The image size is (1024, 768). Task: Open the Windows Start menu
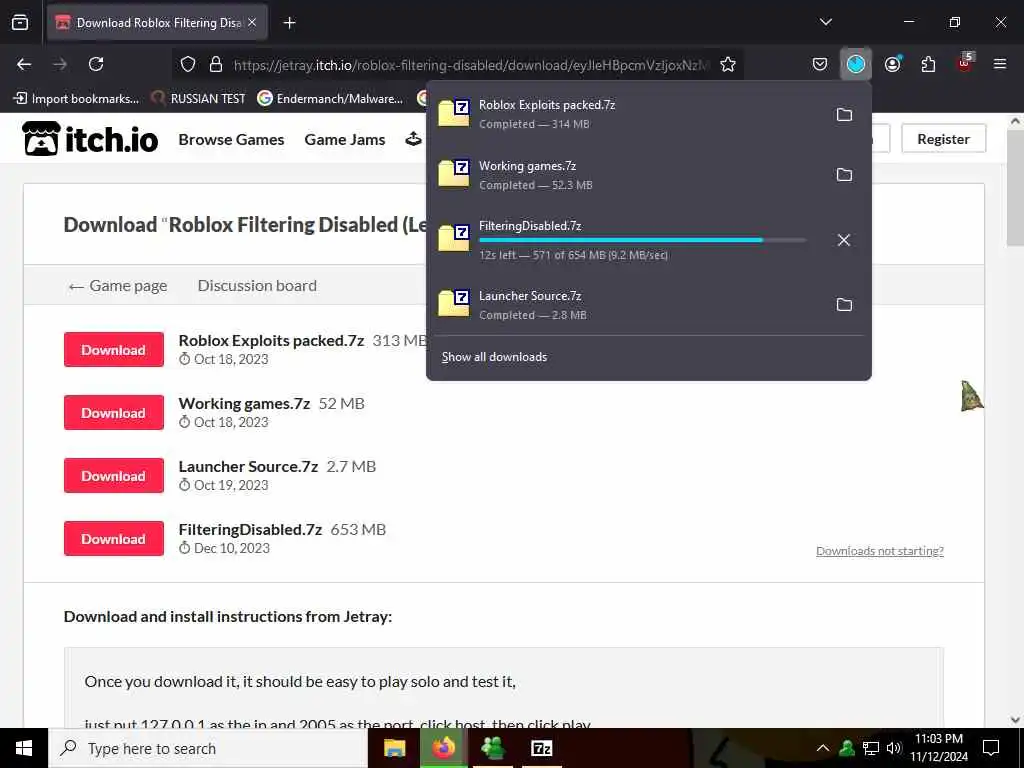point(24,748)
